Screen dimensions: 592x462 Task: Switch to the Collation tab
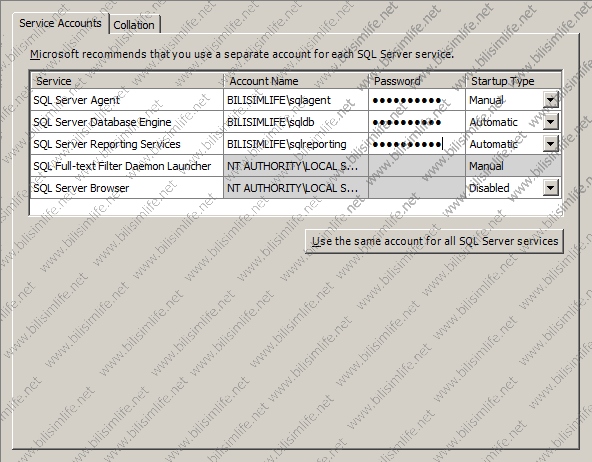(134, 25)
